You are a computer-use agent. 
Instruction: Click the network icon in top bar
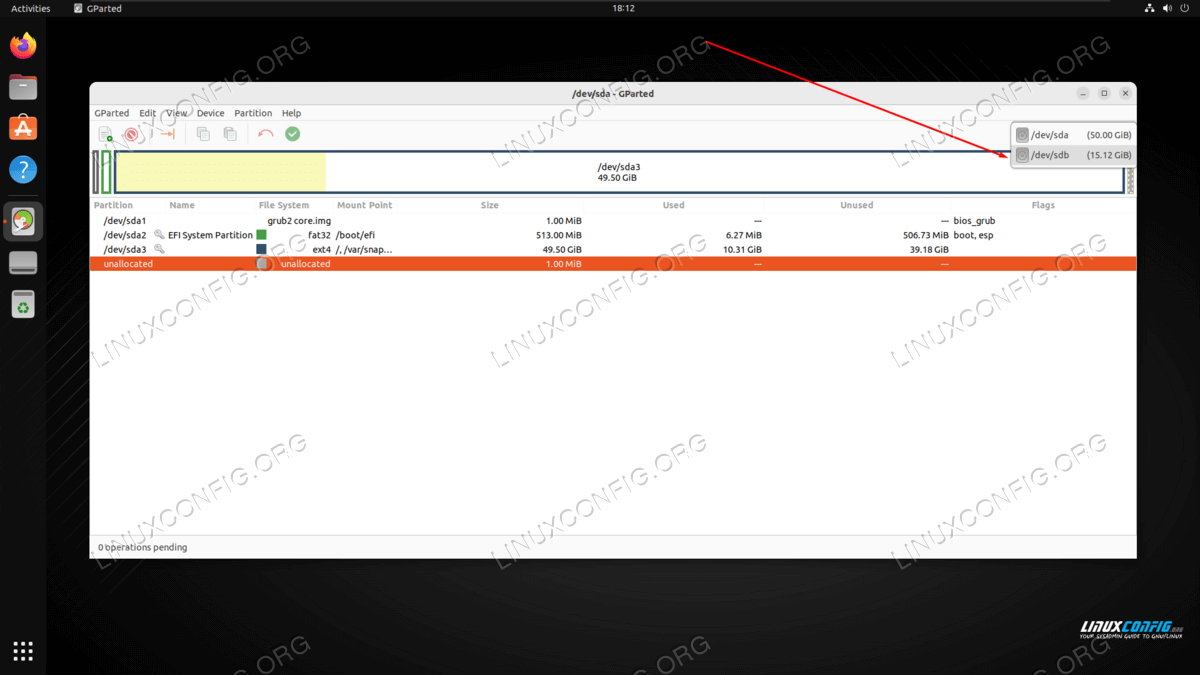(x=1149, y=8)
